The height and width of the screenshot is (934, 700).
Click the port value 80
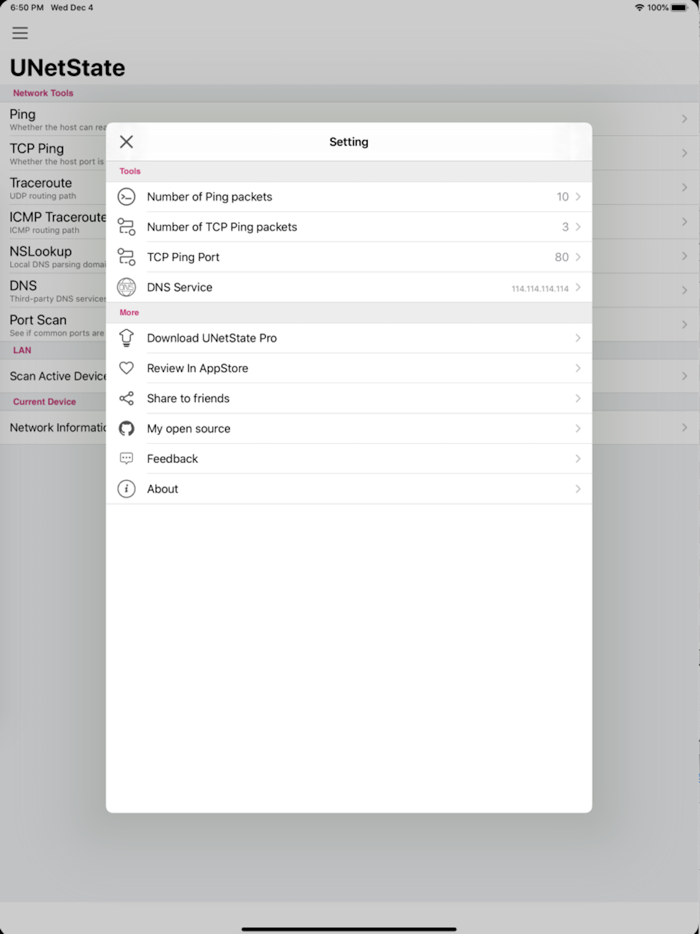(x=561, y=257)
